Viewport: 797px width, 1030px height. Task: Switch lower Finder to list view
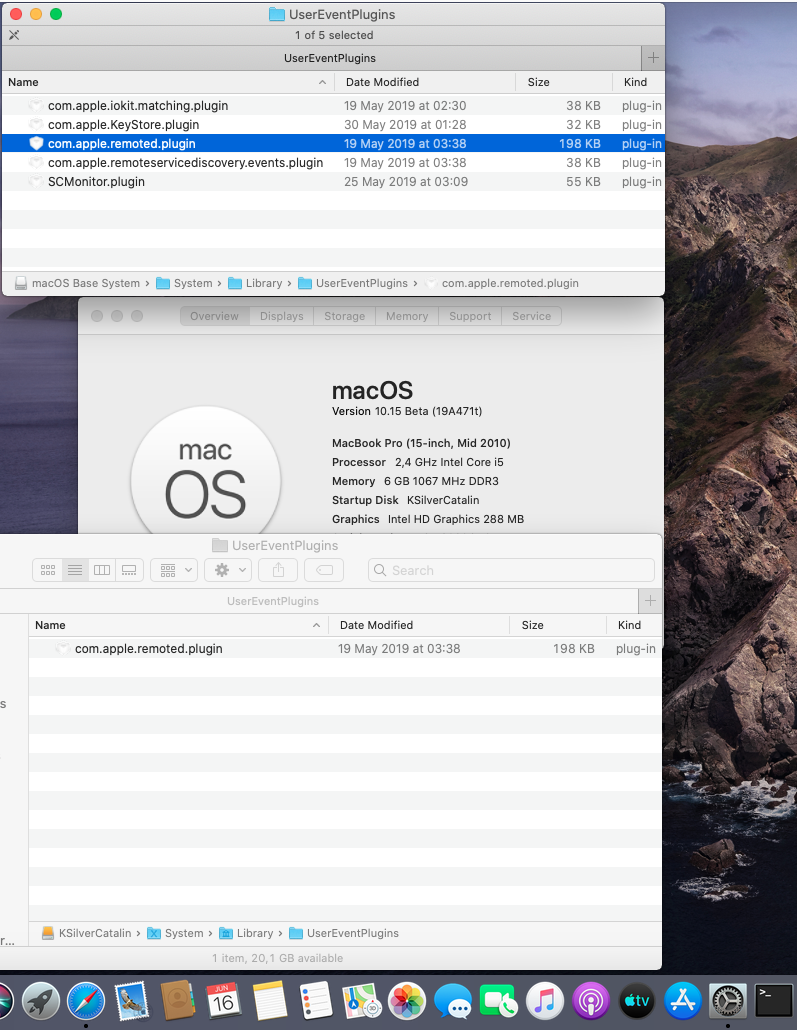(x=75, y=570)
